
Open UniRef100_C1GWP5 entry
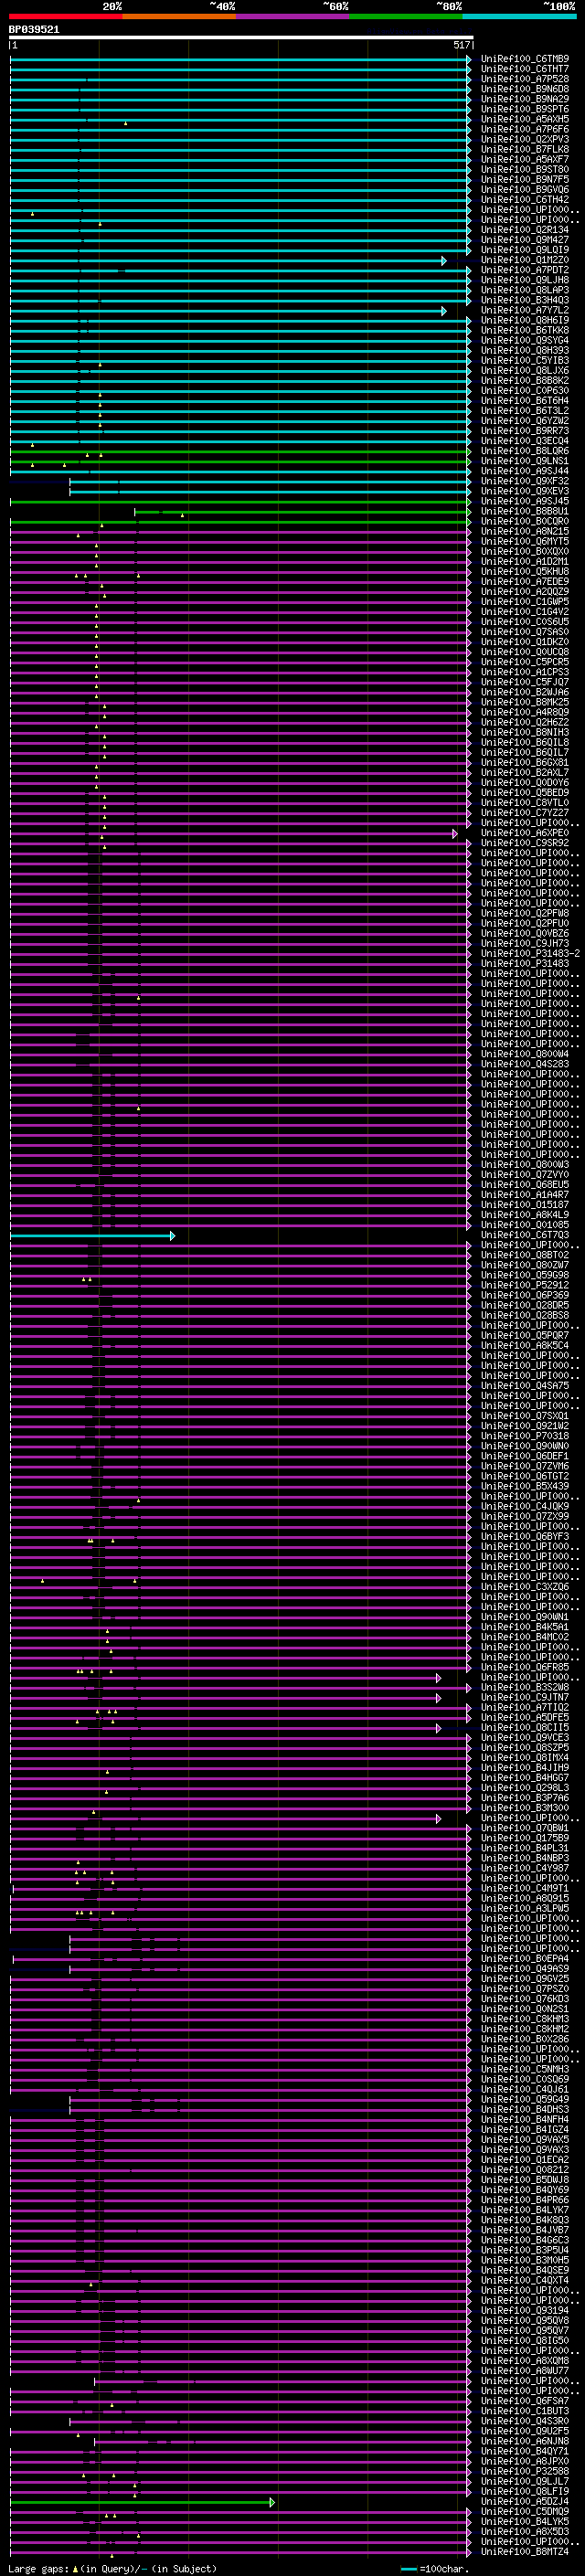tap(525, 601)
